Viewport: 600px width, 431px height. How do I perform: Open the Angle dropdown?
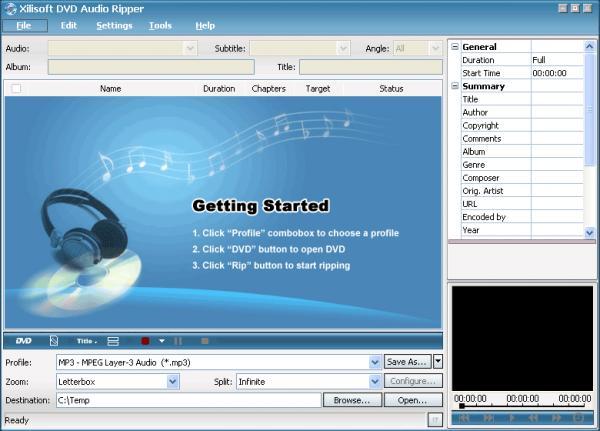(435, 49)
